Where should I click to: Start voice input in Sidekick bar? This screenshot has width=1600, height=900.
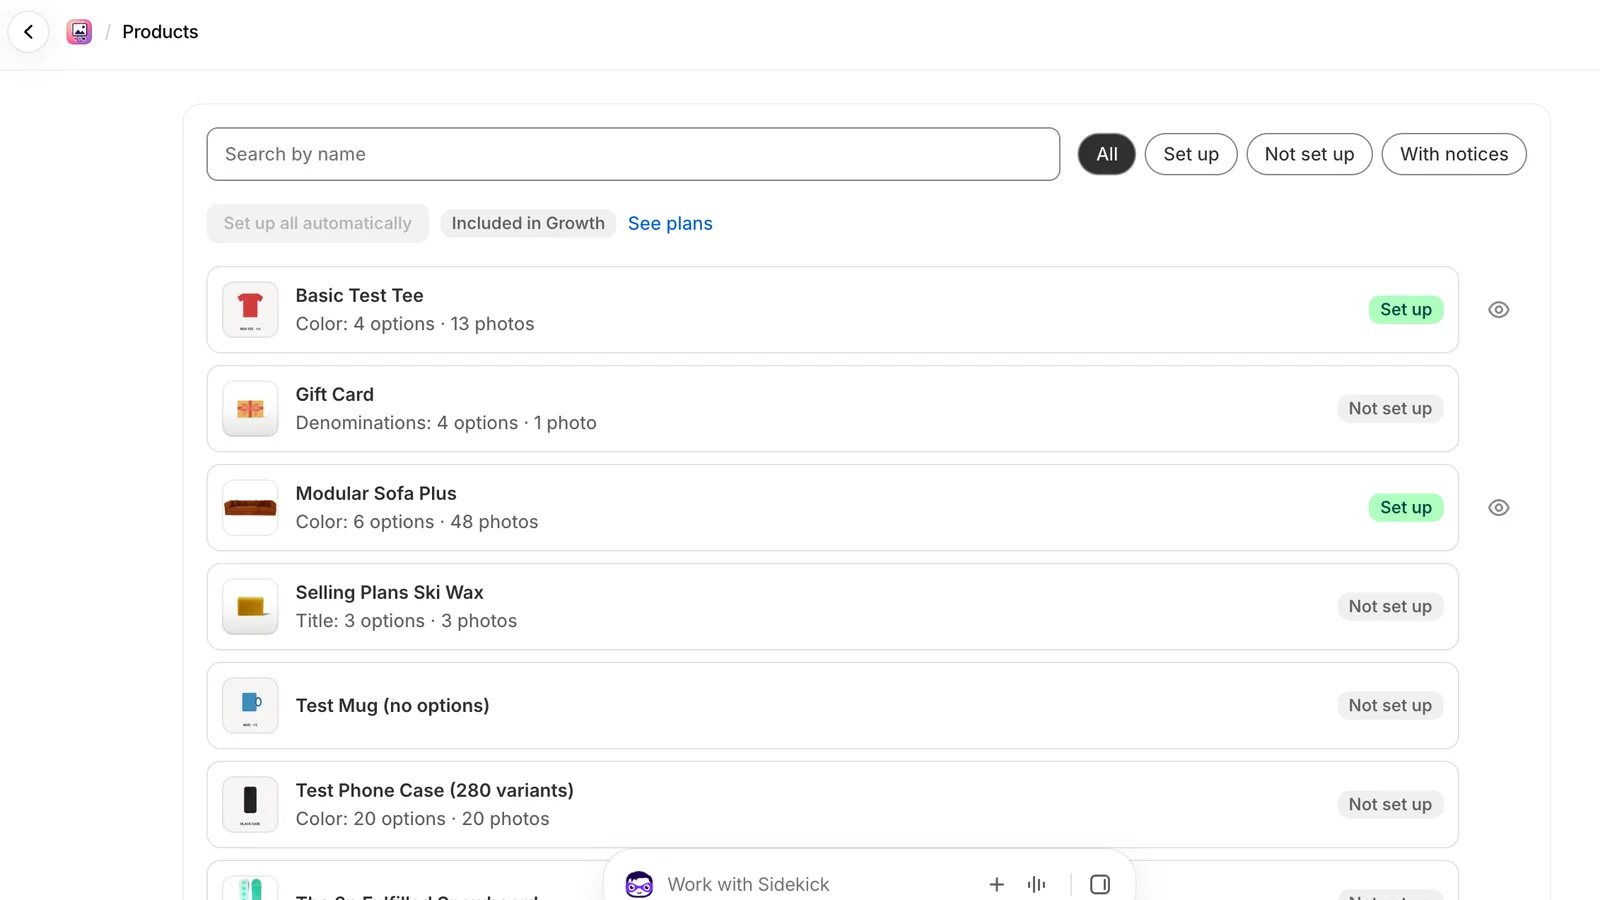(x=1036, y=884)
